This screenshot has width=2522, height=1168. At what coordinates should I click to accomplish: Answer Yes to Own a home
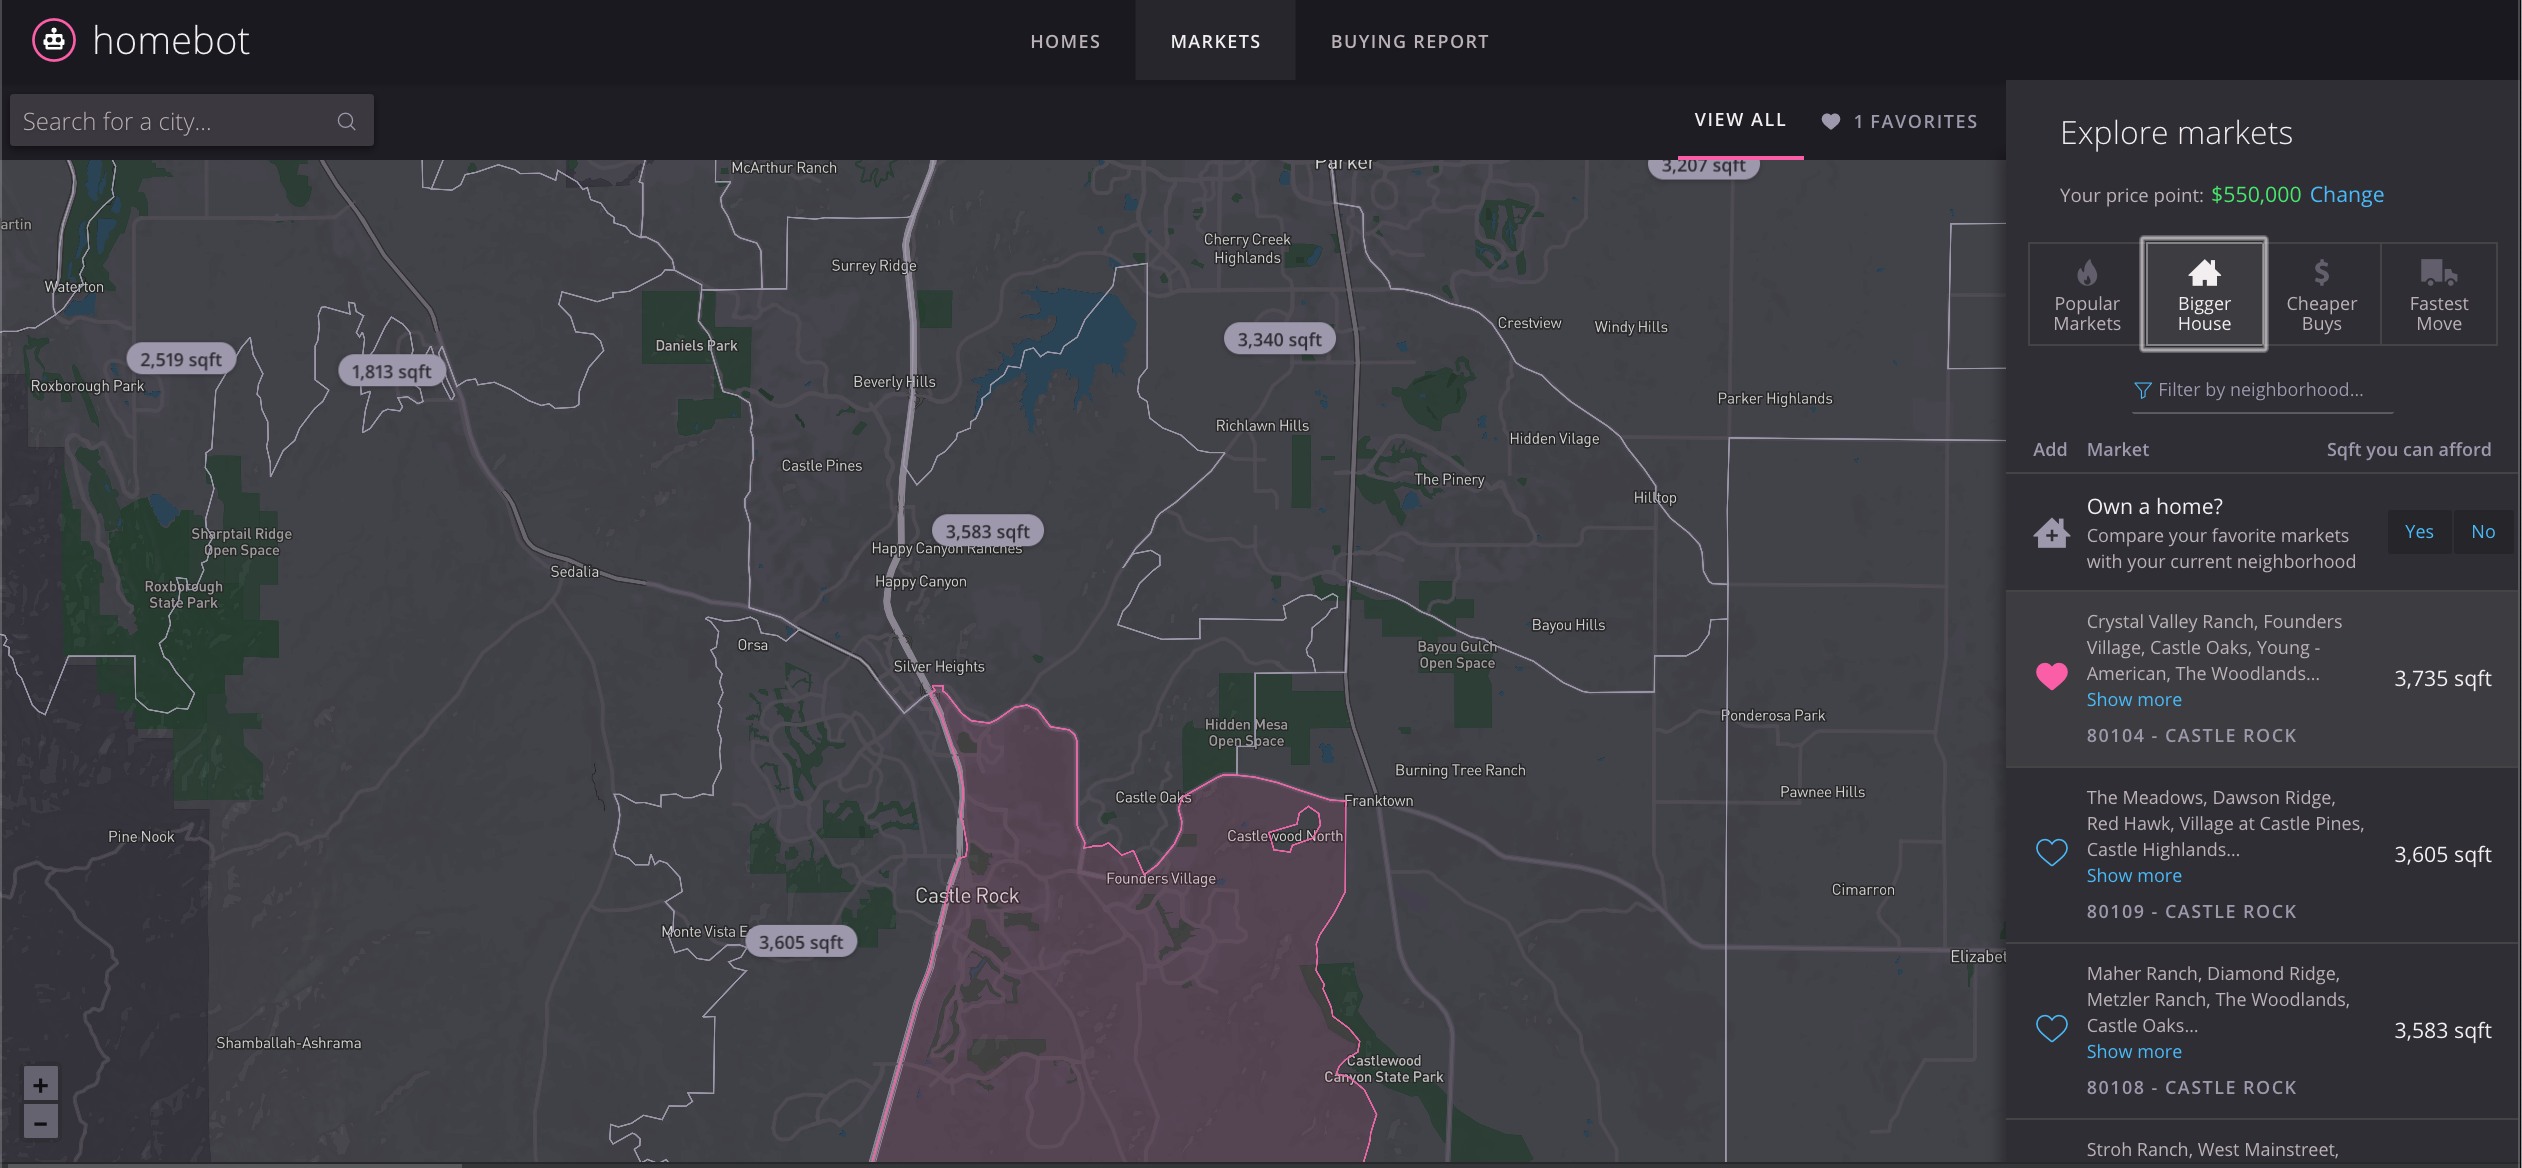pyautogui.click(x=2419, y=532)
